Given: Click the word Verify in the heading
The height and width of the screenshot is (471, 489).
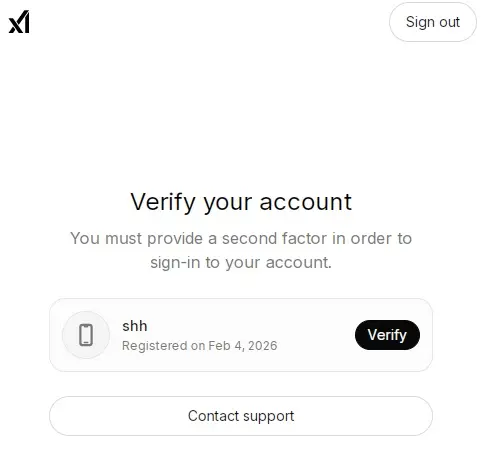Looking at the screenshot, I should 163,202.
